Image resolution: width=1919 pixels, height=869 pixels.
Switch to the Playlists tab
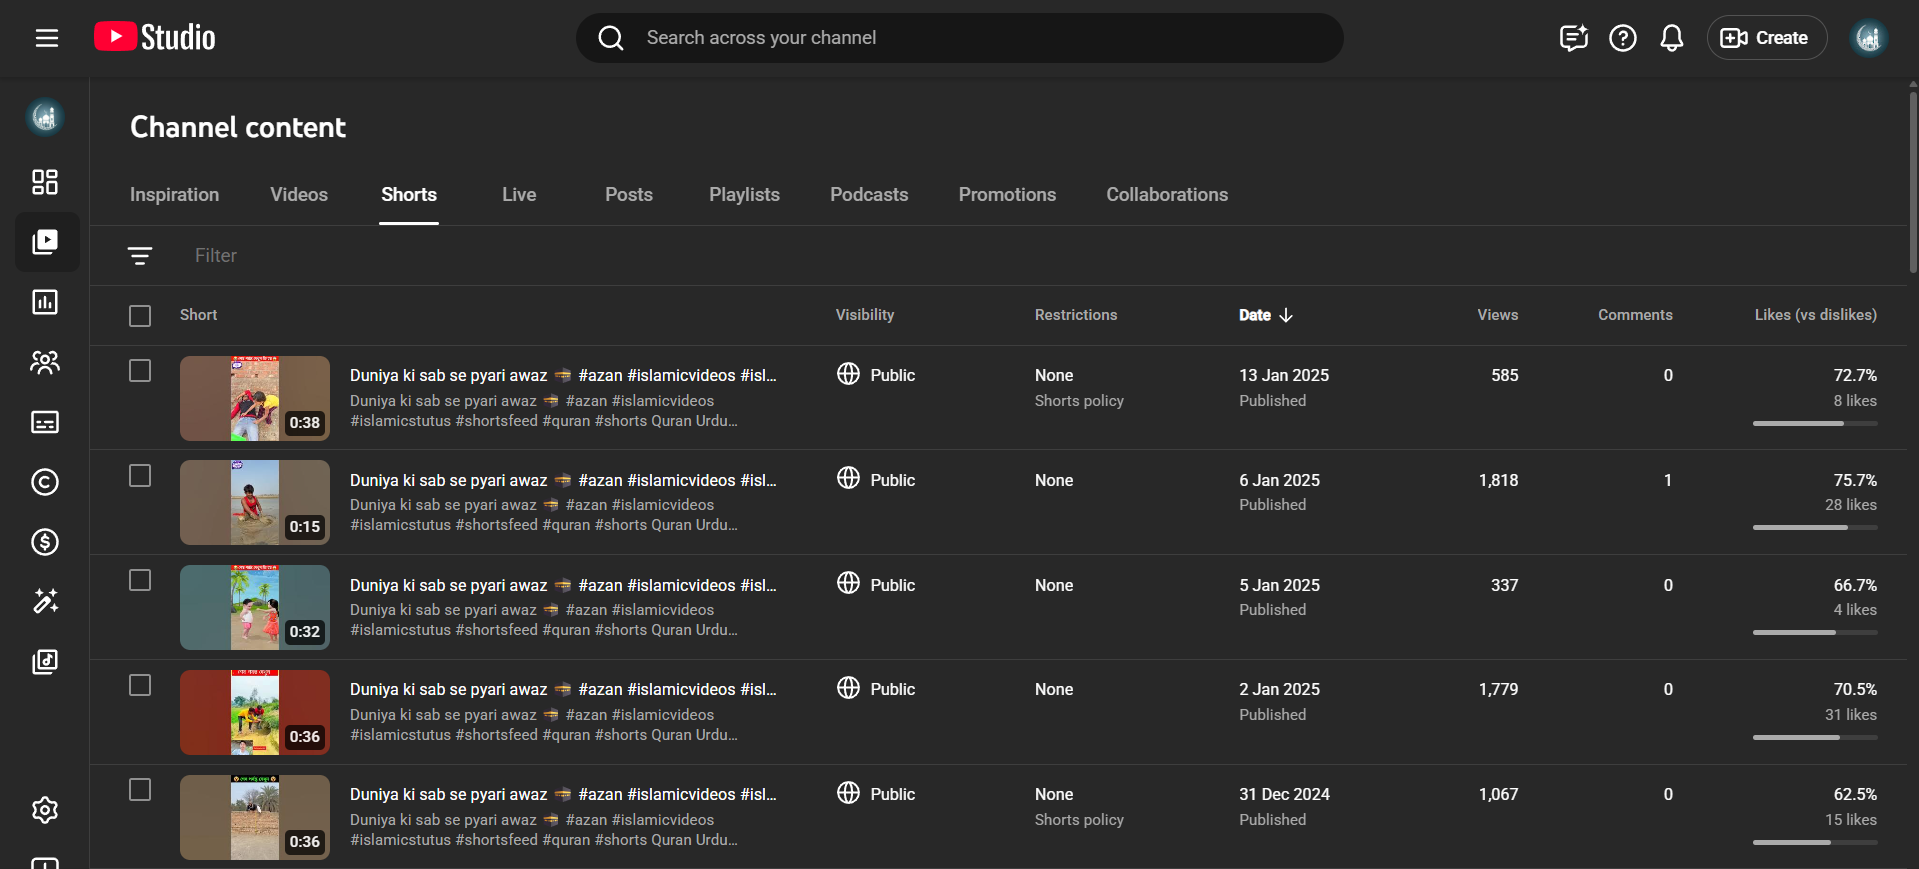pos(744,195)
